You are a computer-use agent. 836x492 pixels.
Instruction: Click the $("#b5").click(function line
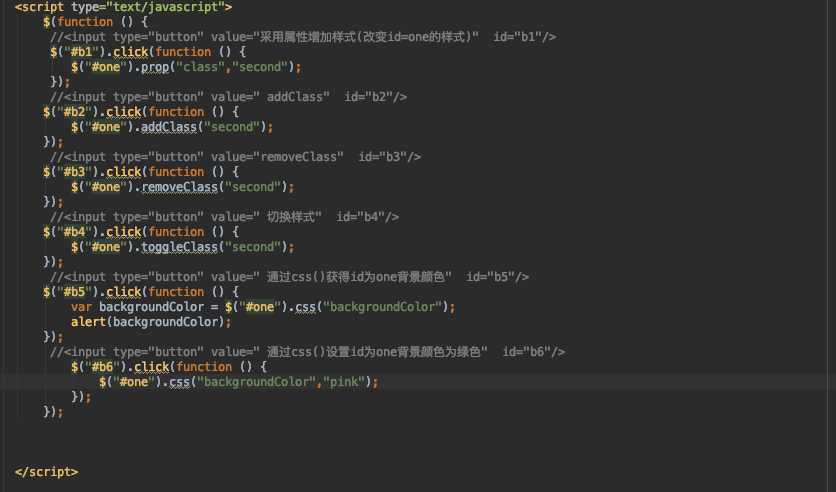(x=141, y=292)
